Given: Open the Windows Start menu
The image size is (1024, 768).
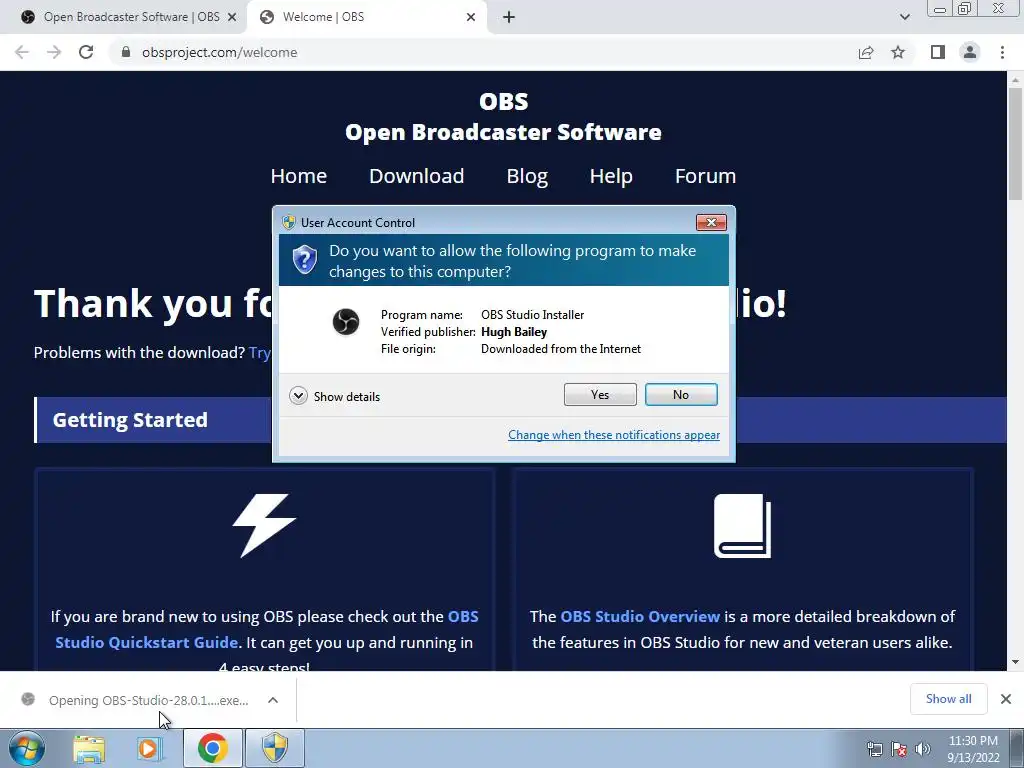Looking at the screenshot, I should coord(26,748).
